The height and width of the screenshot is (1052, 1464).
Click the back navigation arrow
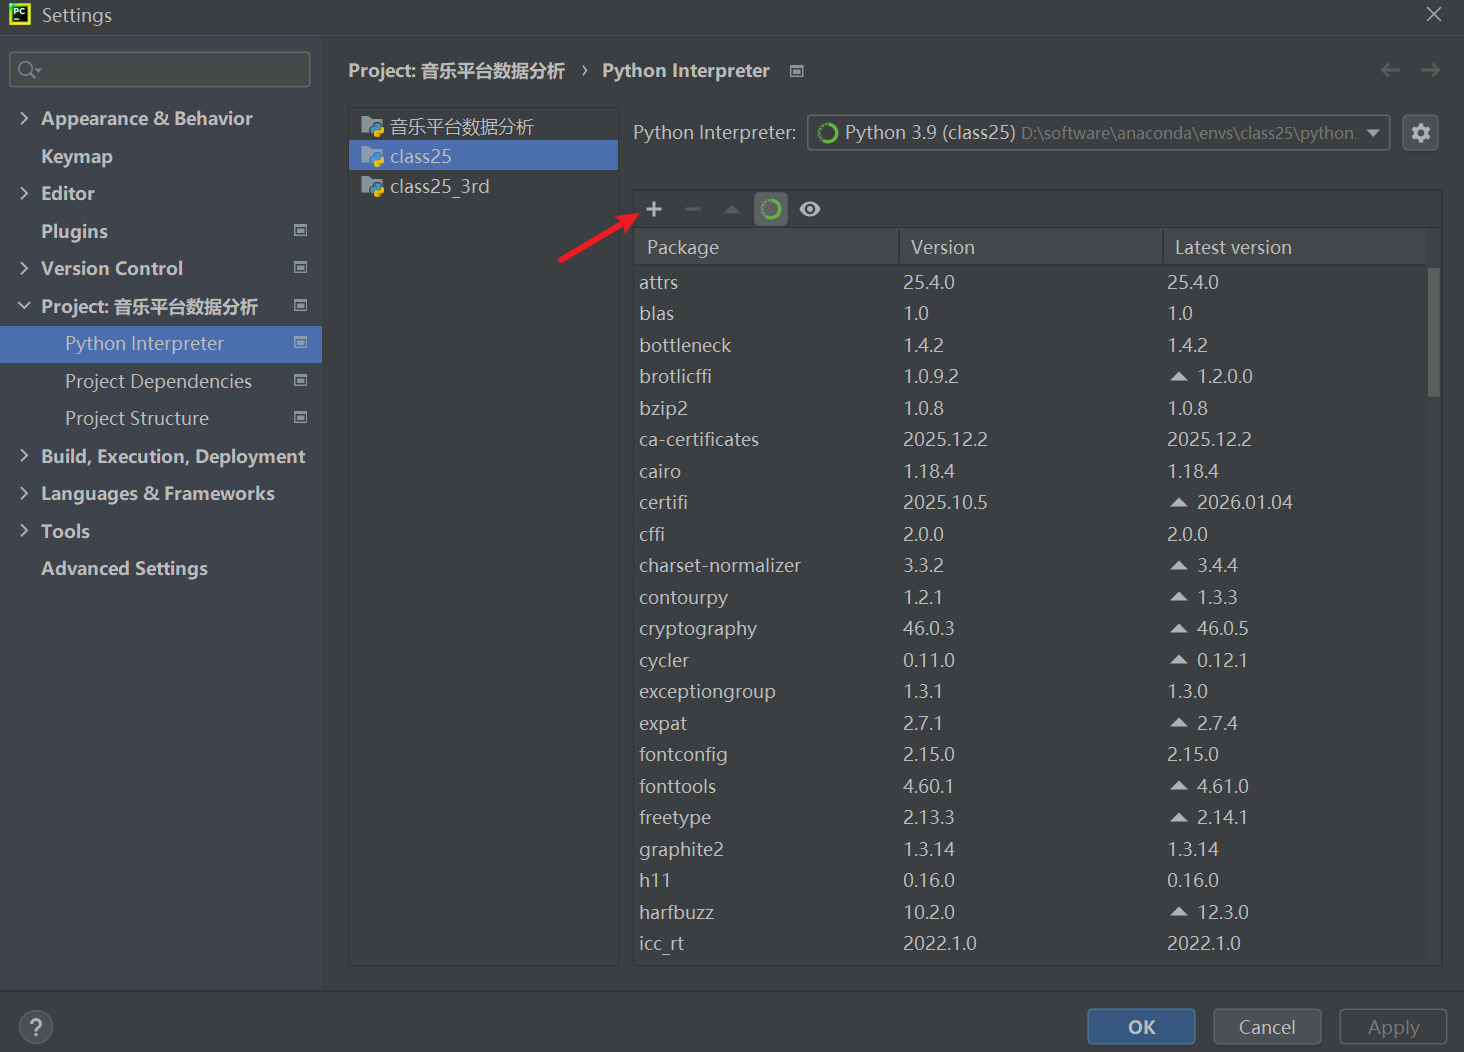pos(1390,70)
